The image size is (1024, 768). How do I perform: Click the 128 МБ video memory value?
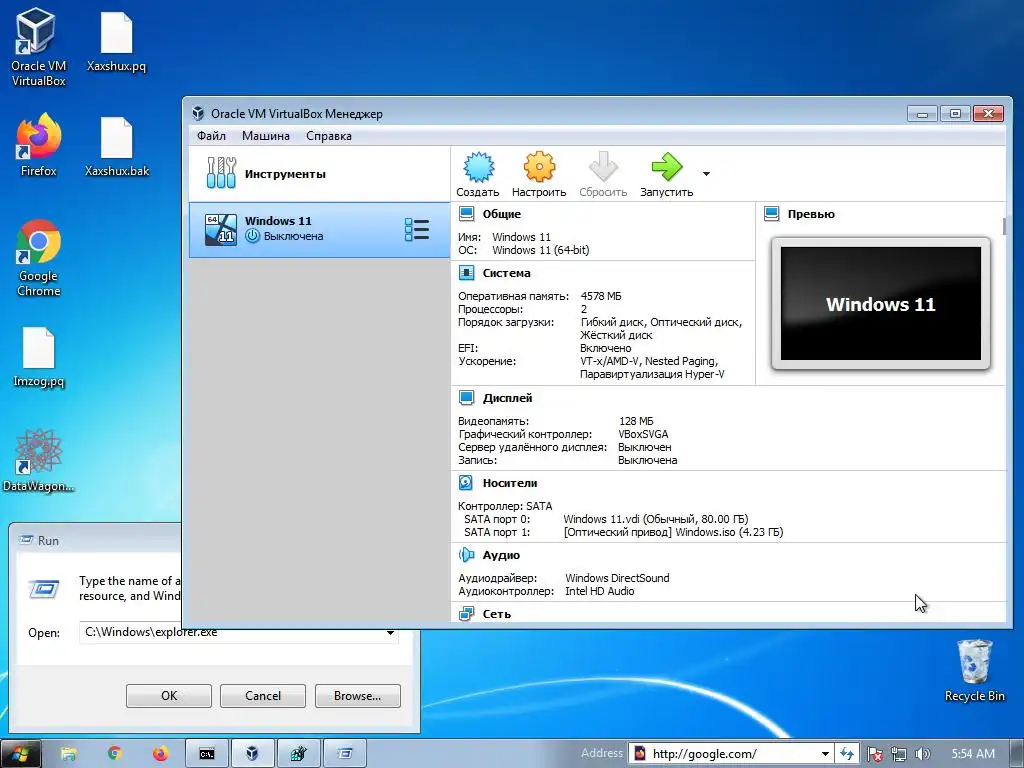pos(636,421)
